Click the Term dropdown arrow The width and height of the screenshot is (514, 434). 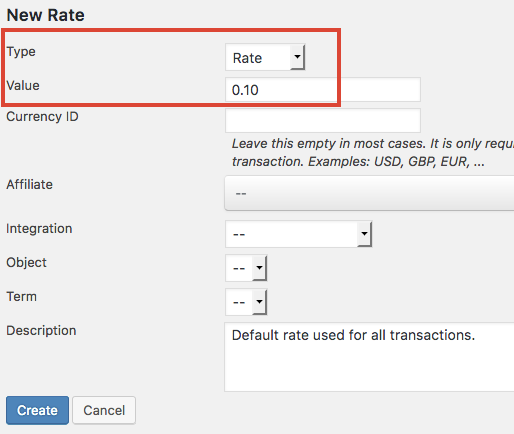click(x=259, y=302)
